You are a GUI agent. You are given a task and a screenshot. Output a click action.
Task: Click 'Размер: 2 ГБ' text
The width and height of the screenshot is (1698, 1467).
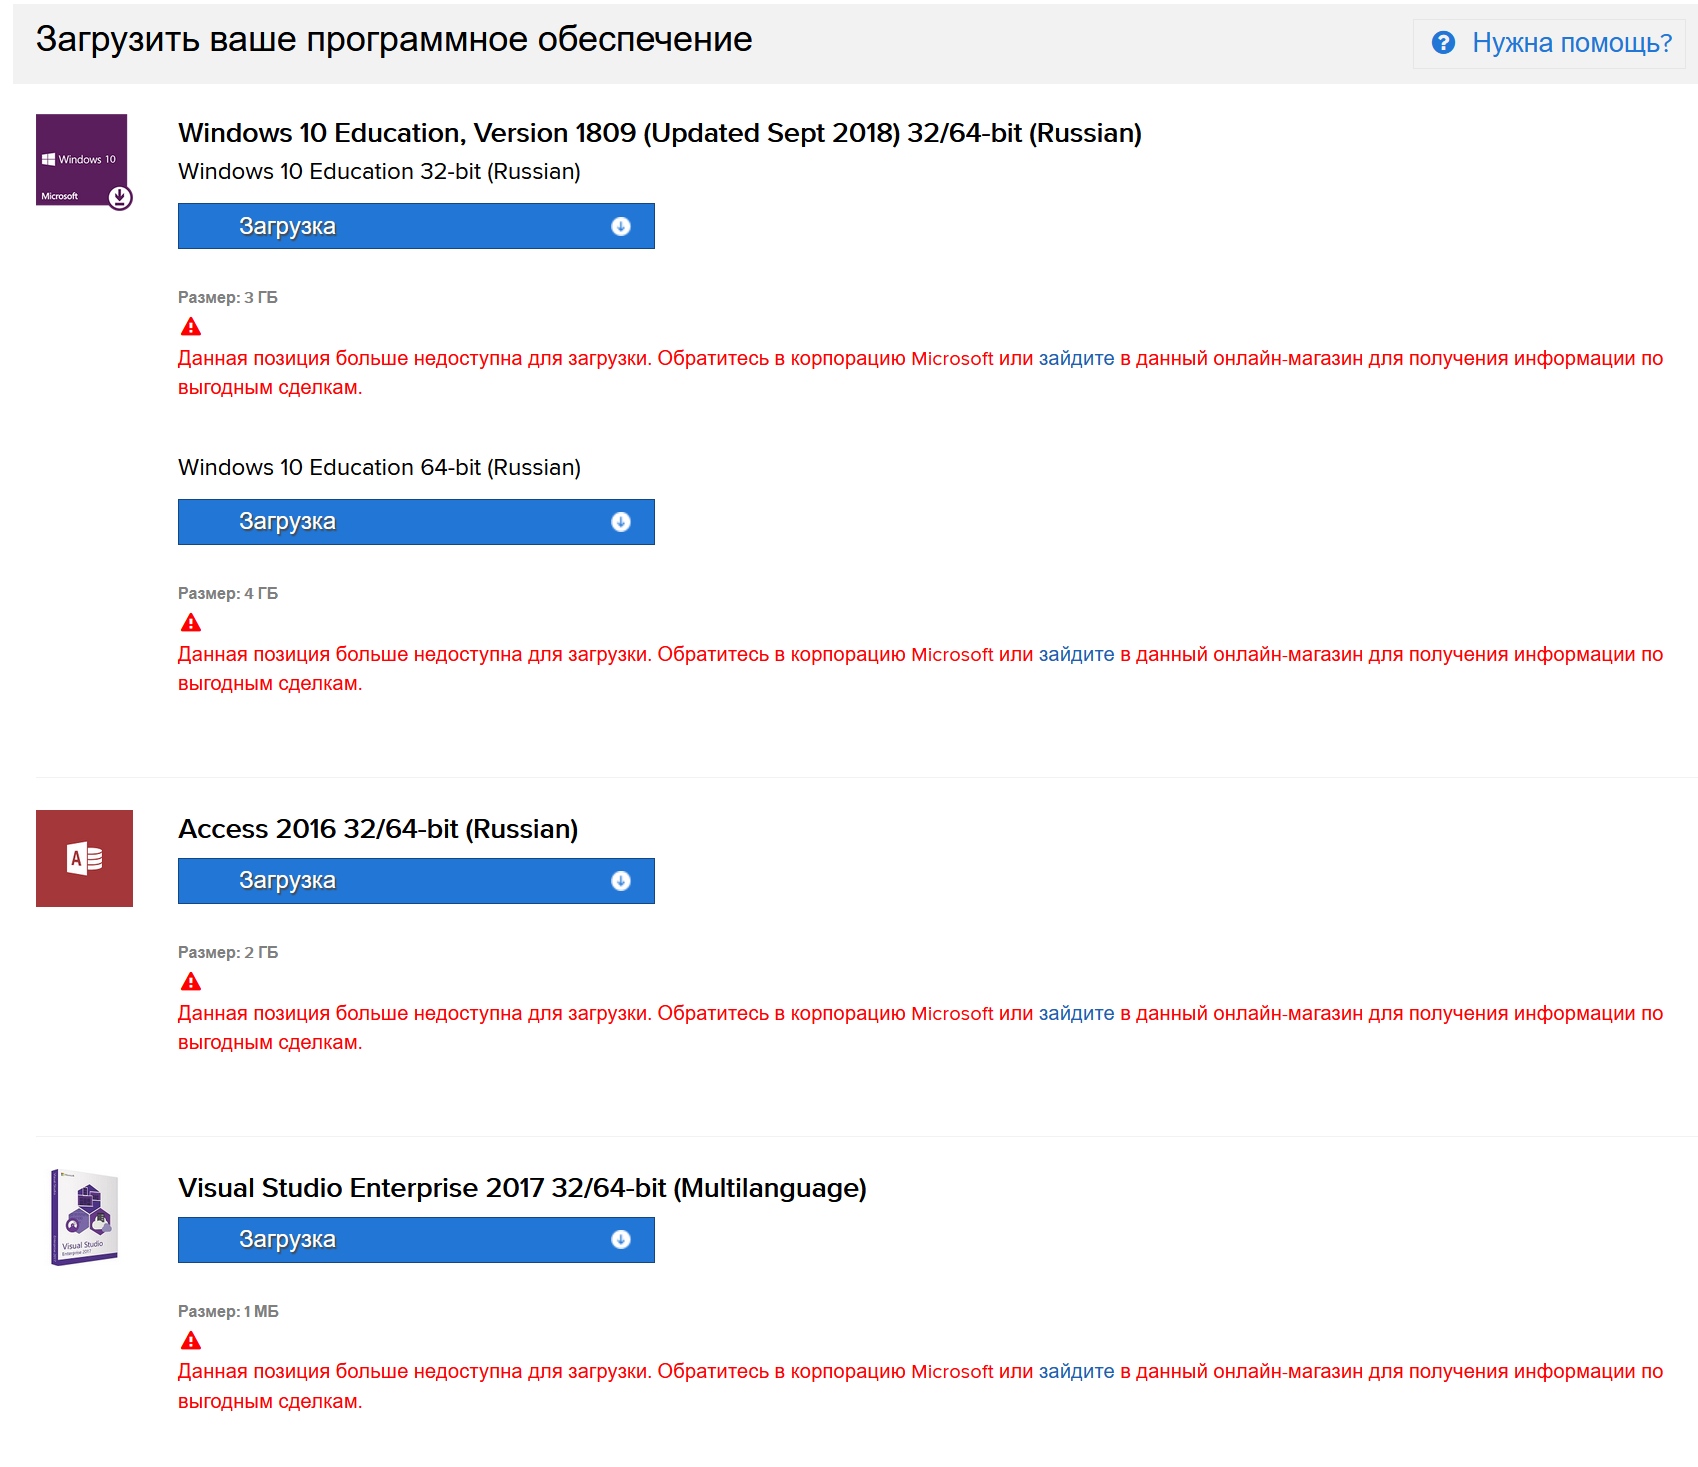point(228,953)
